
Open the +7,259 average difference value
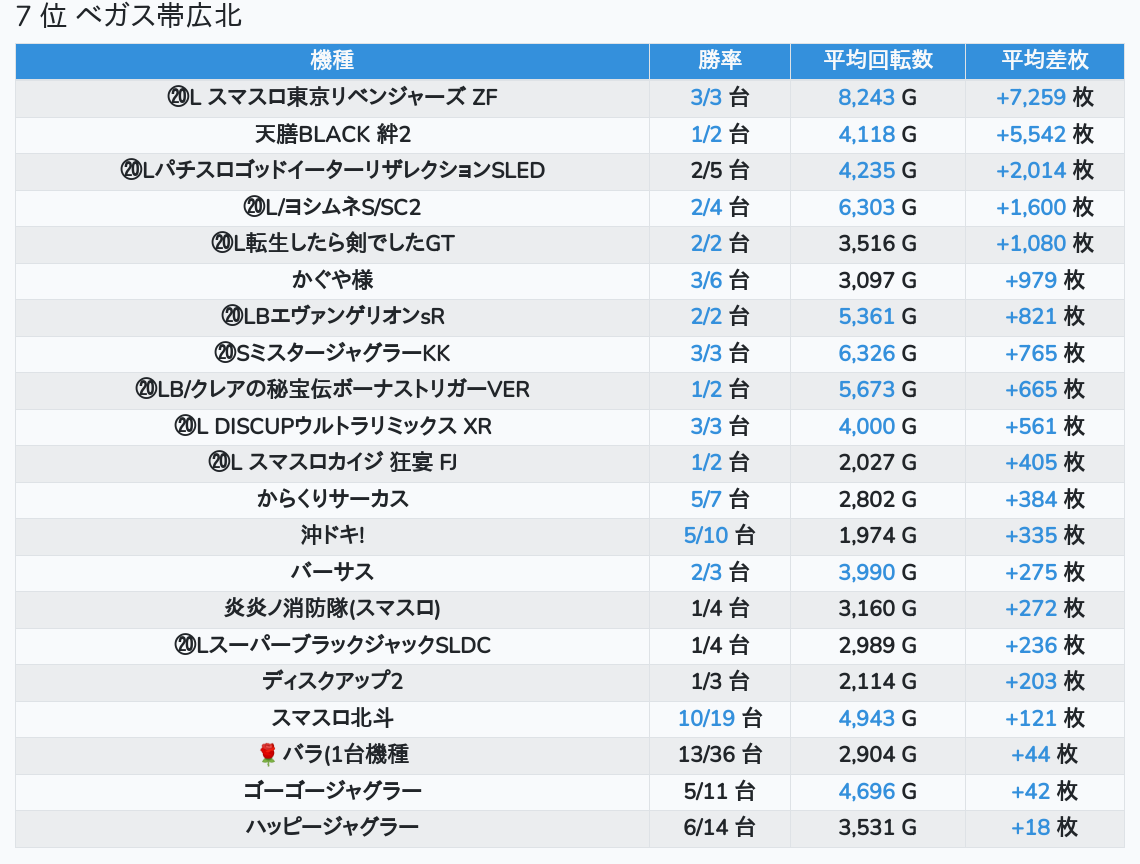tap(1030, 98)
